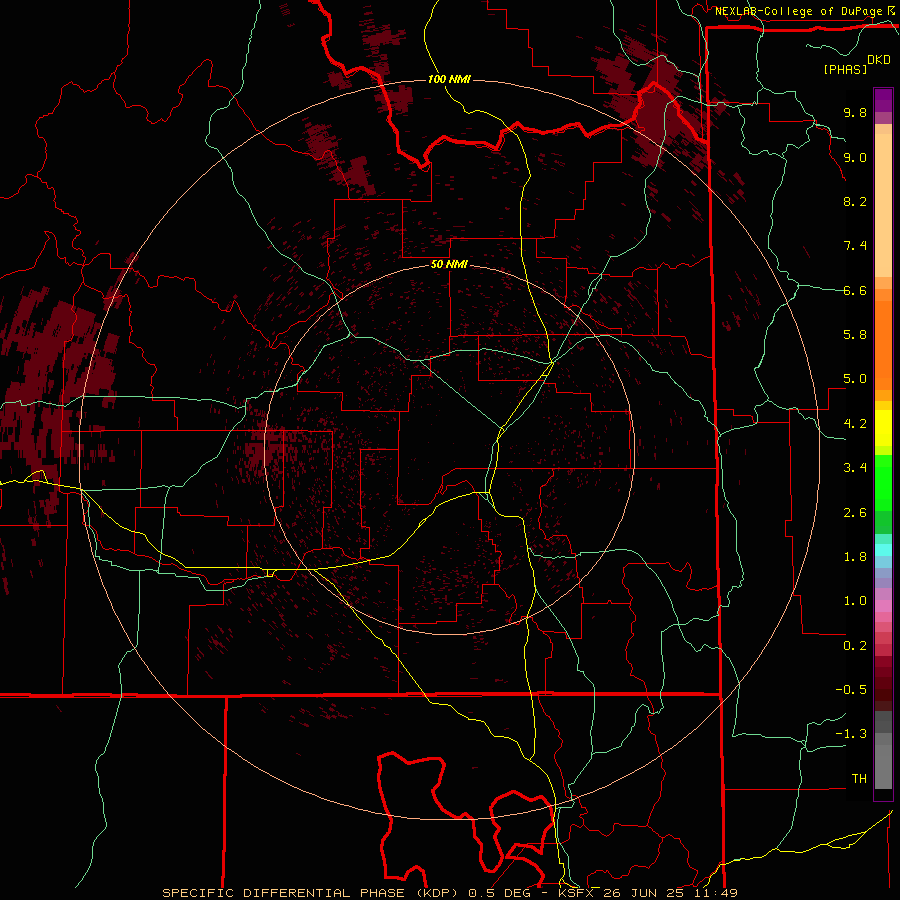Pick the large peach color bar segment
Screen dimensions: 900x900
tap(883, 205)
